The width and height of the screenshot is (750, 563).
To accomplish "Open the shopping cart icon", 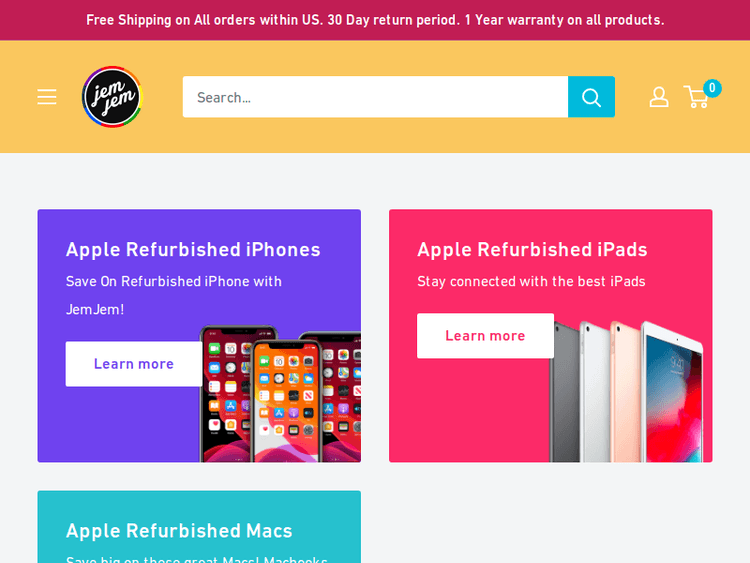I will click(695, 98).
